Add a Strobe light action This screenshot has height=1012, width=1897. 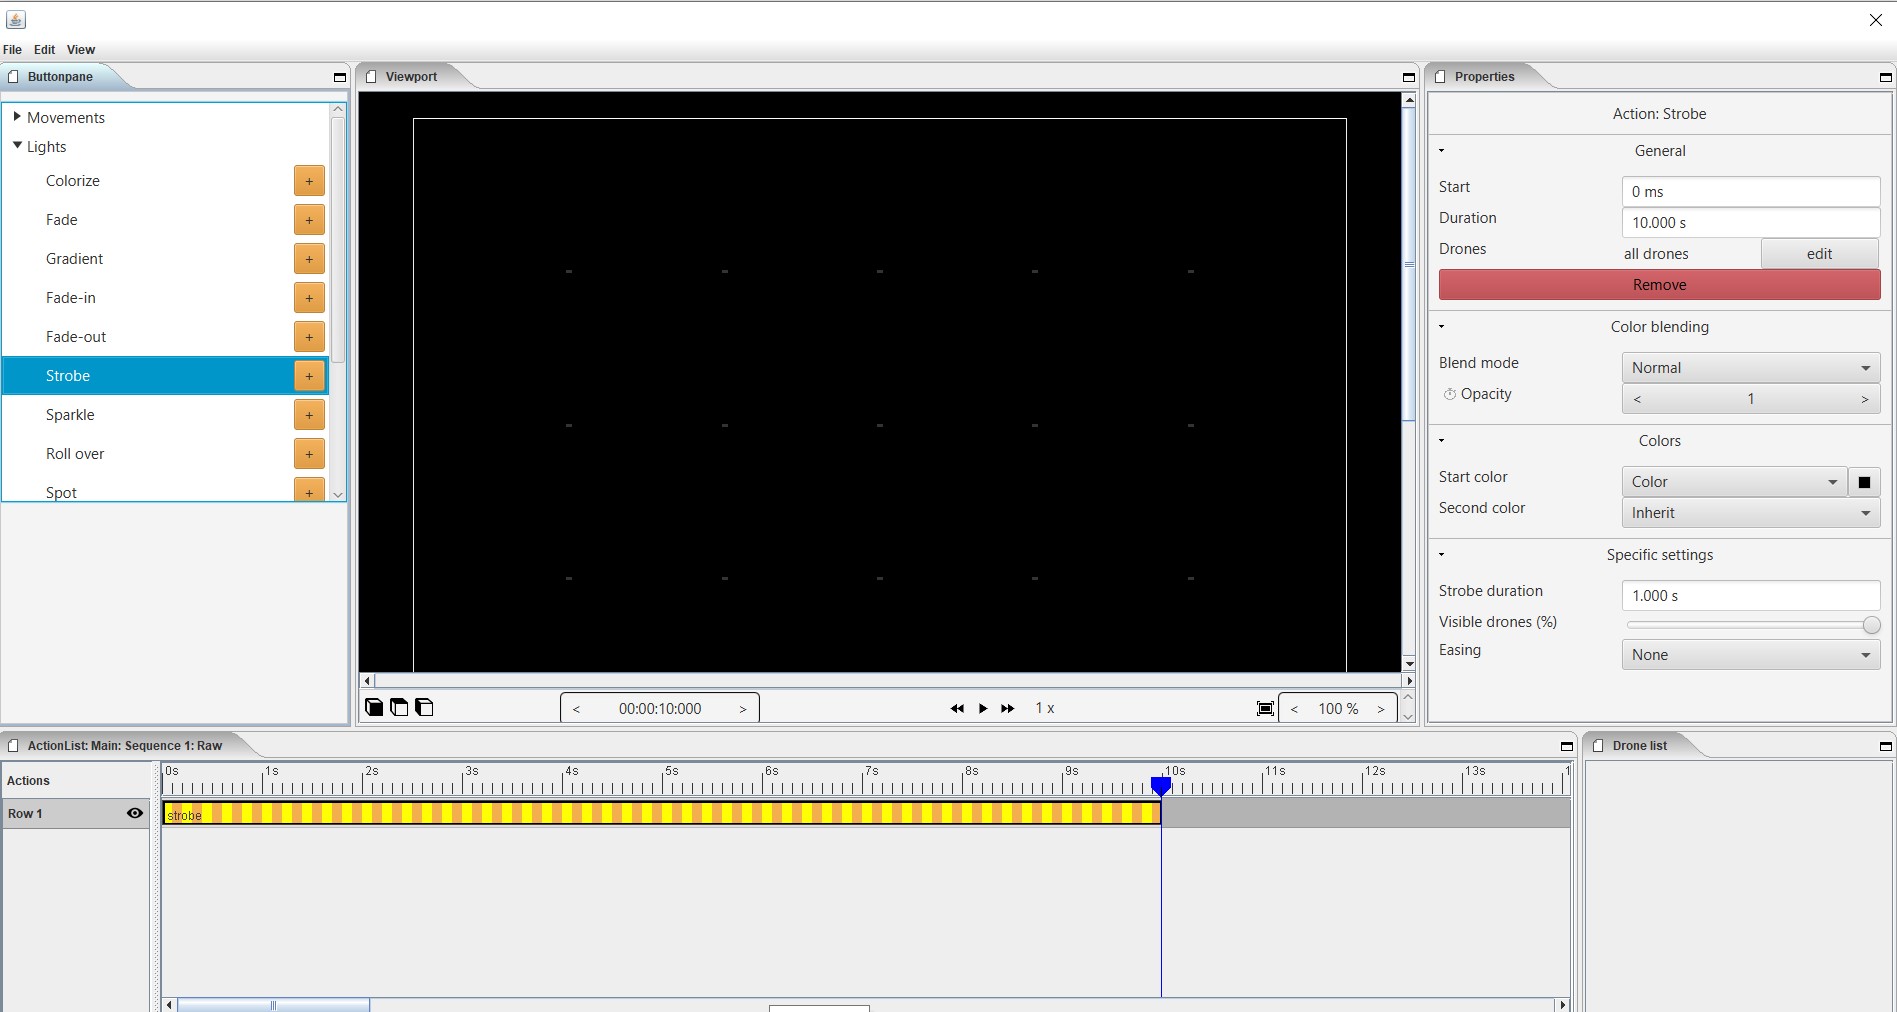(309, 376)
